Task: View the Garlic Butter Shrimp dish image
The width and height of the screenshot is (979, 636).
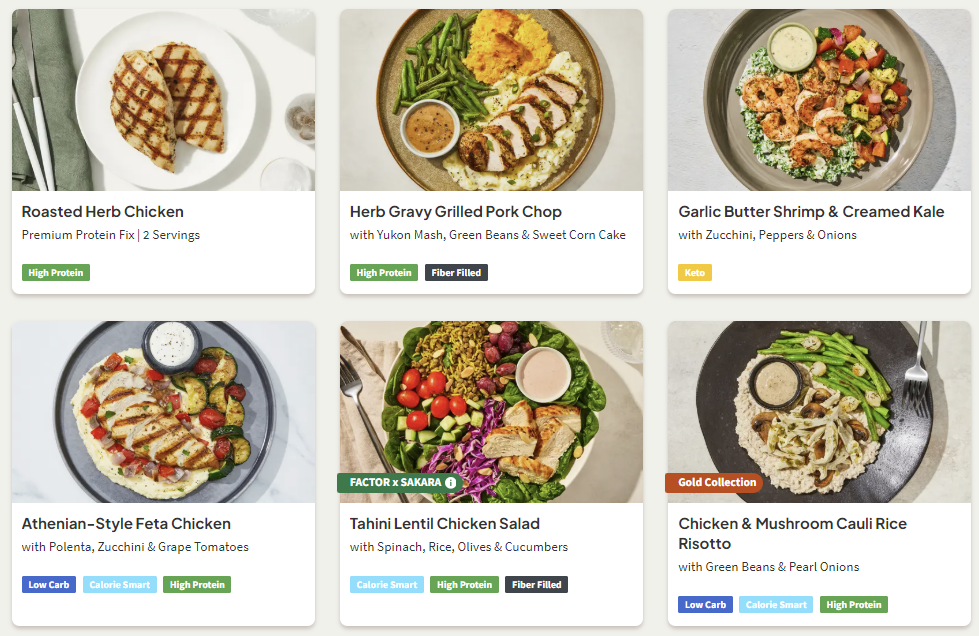Action: tap(819, 100)
